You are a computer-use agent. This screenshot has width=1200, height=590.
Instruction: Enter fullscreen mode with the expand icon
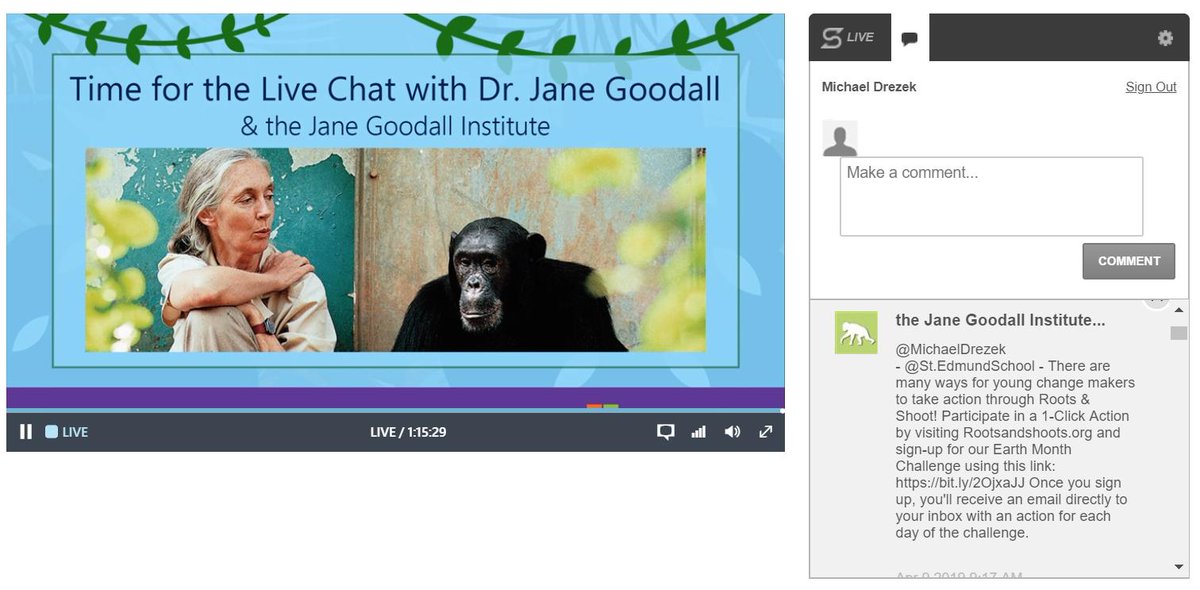click(766, 432)
